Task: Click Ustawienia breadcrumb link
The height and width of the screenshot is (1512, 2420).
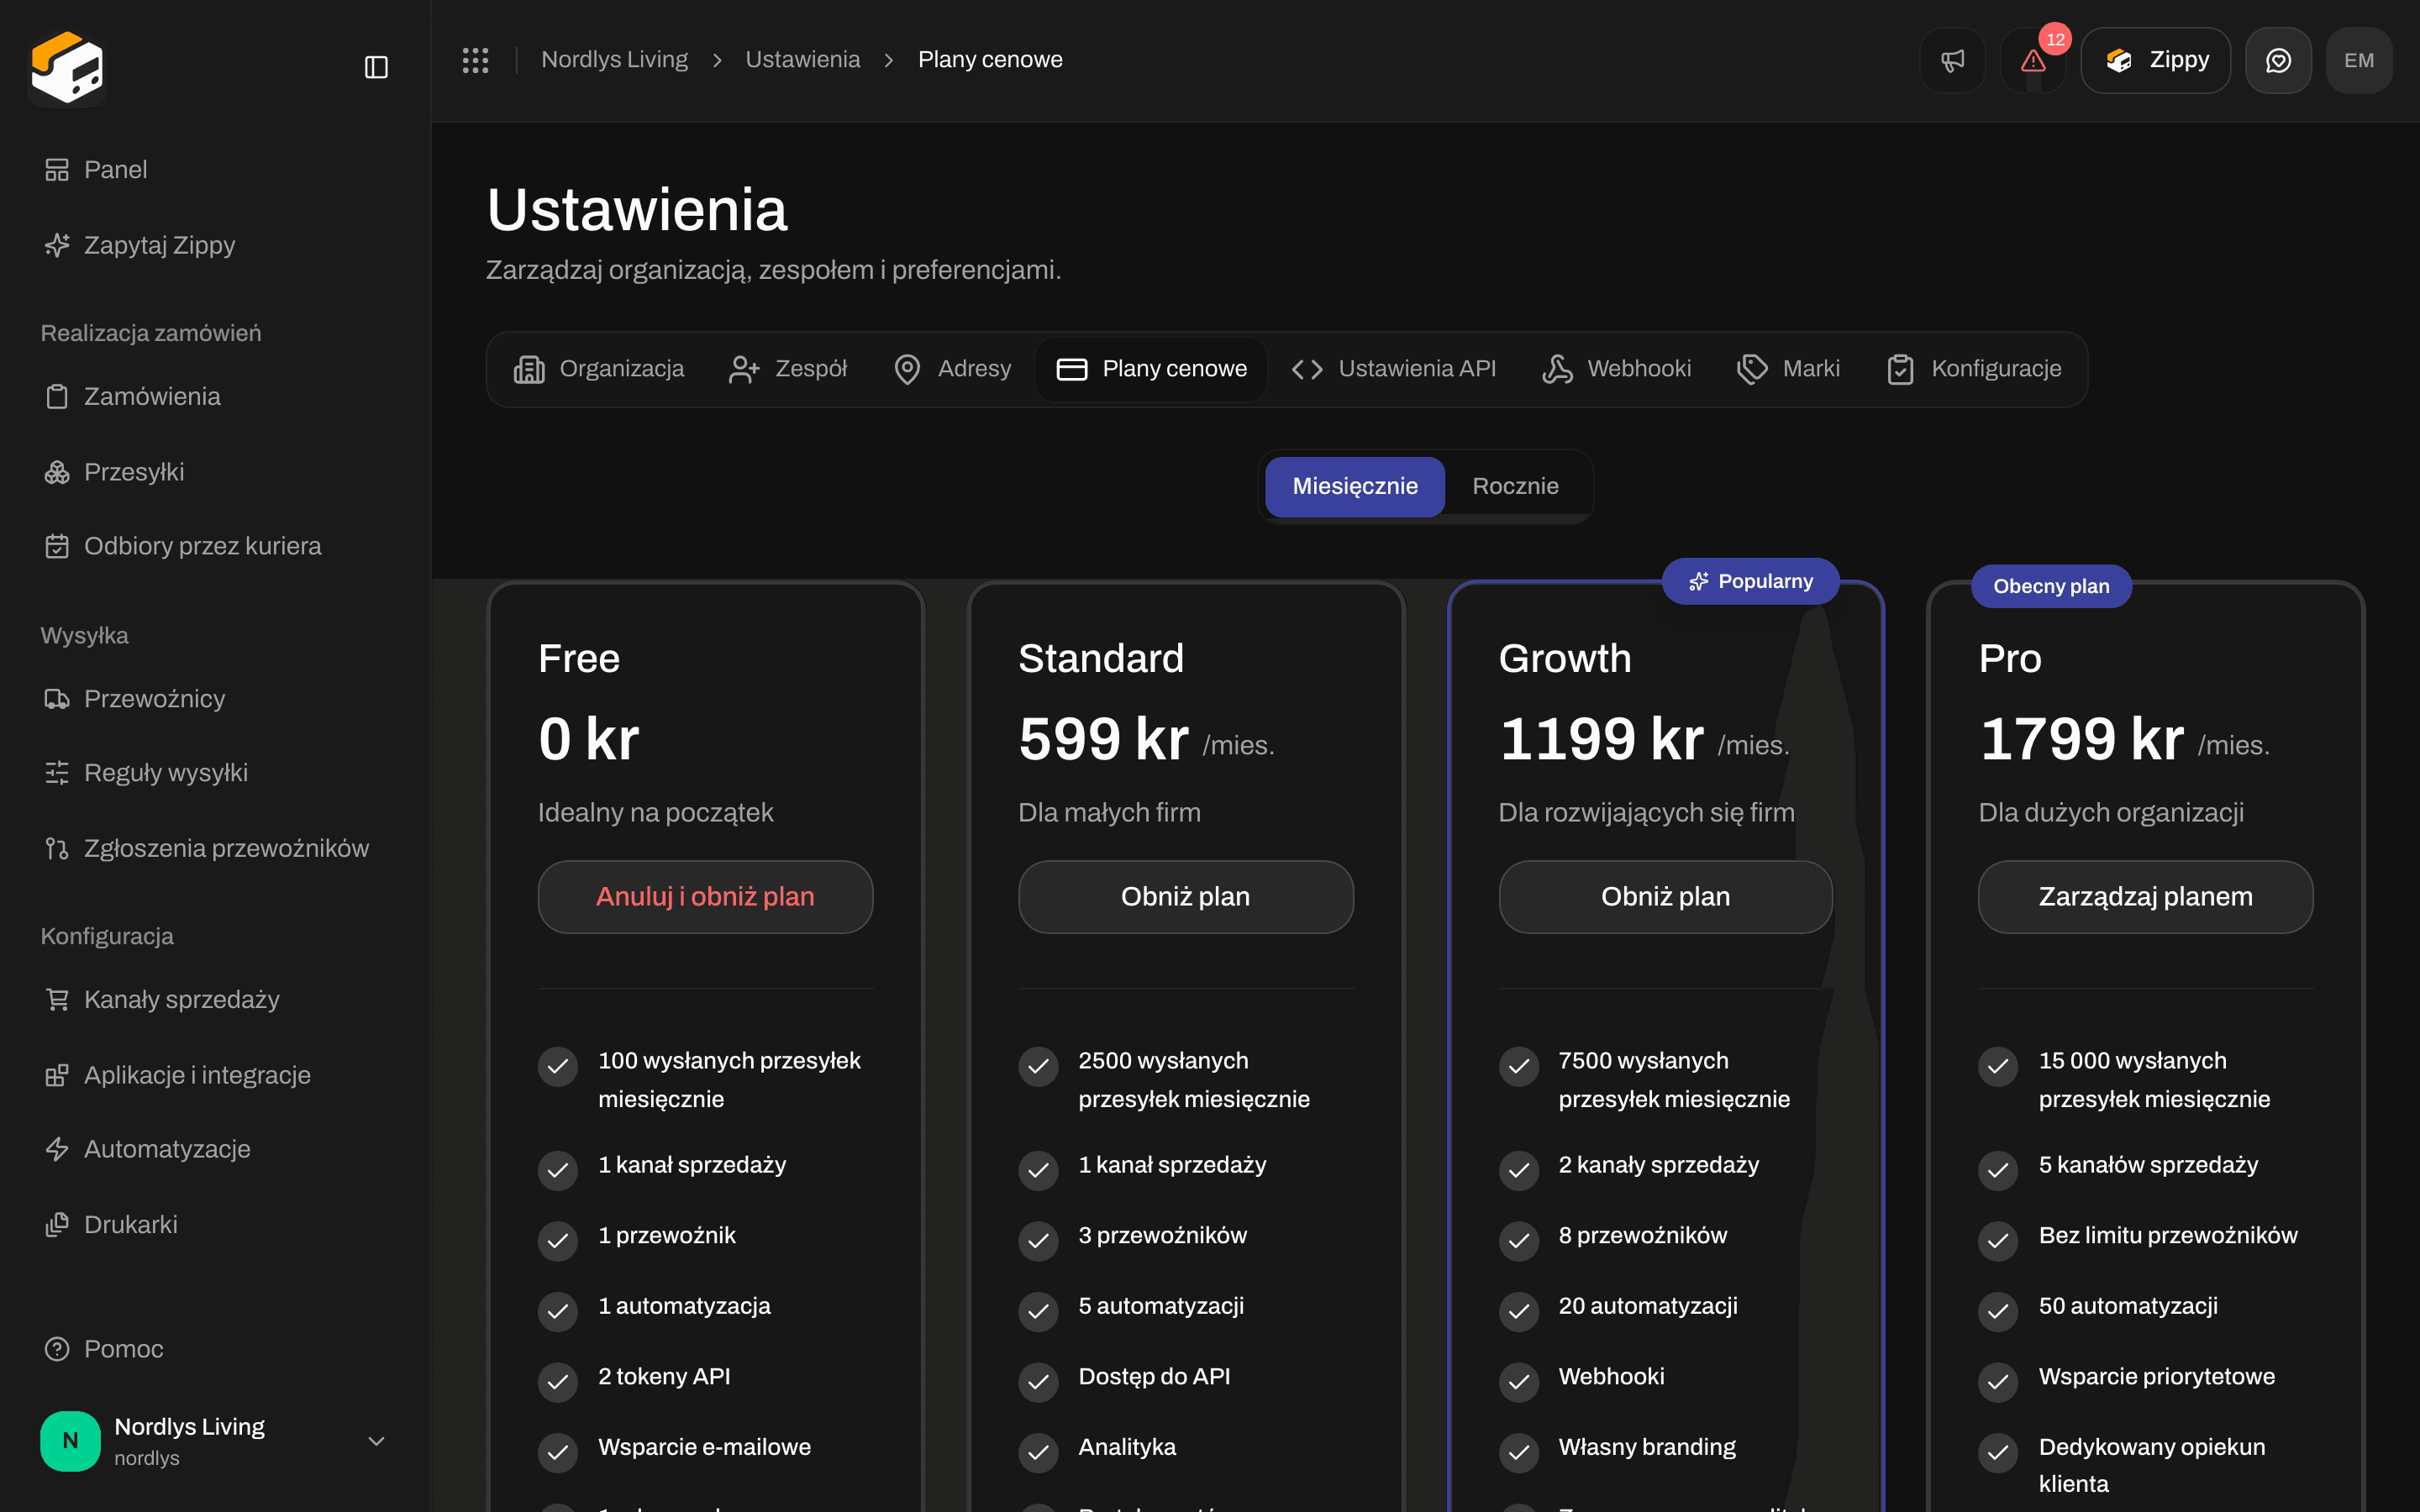Action: point(802,60)
